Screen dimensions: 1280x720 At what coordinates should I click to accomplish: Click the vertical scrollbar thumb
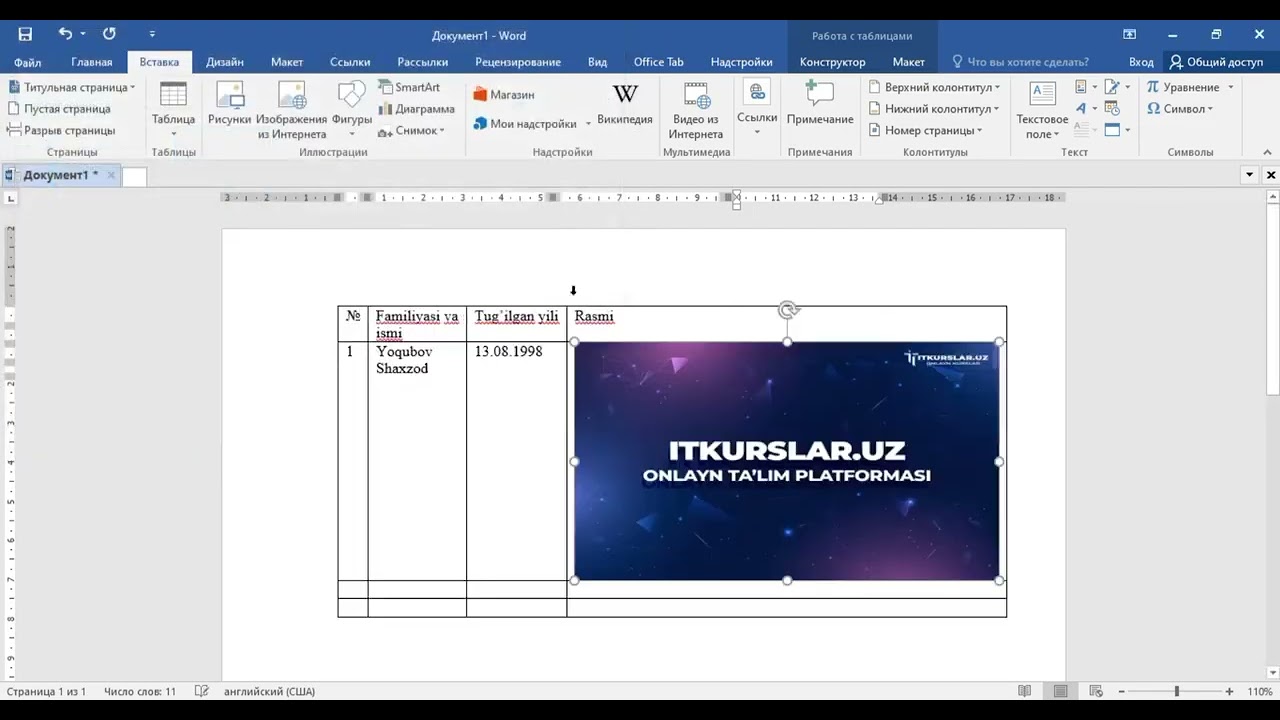(1272, 298)
